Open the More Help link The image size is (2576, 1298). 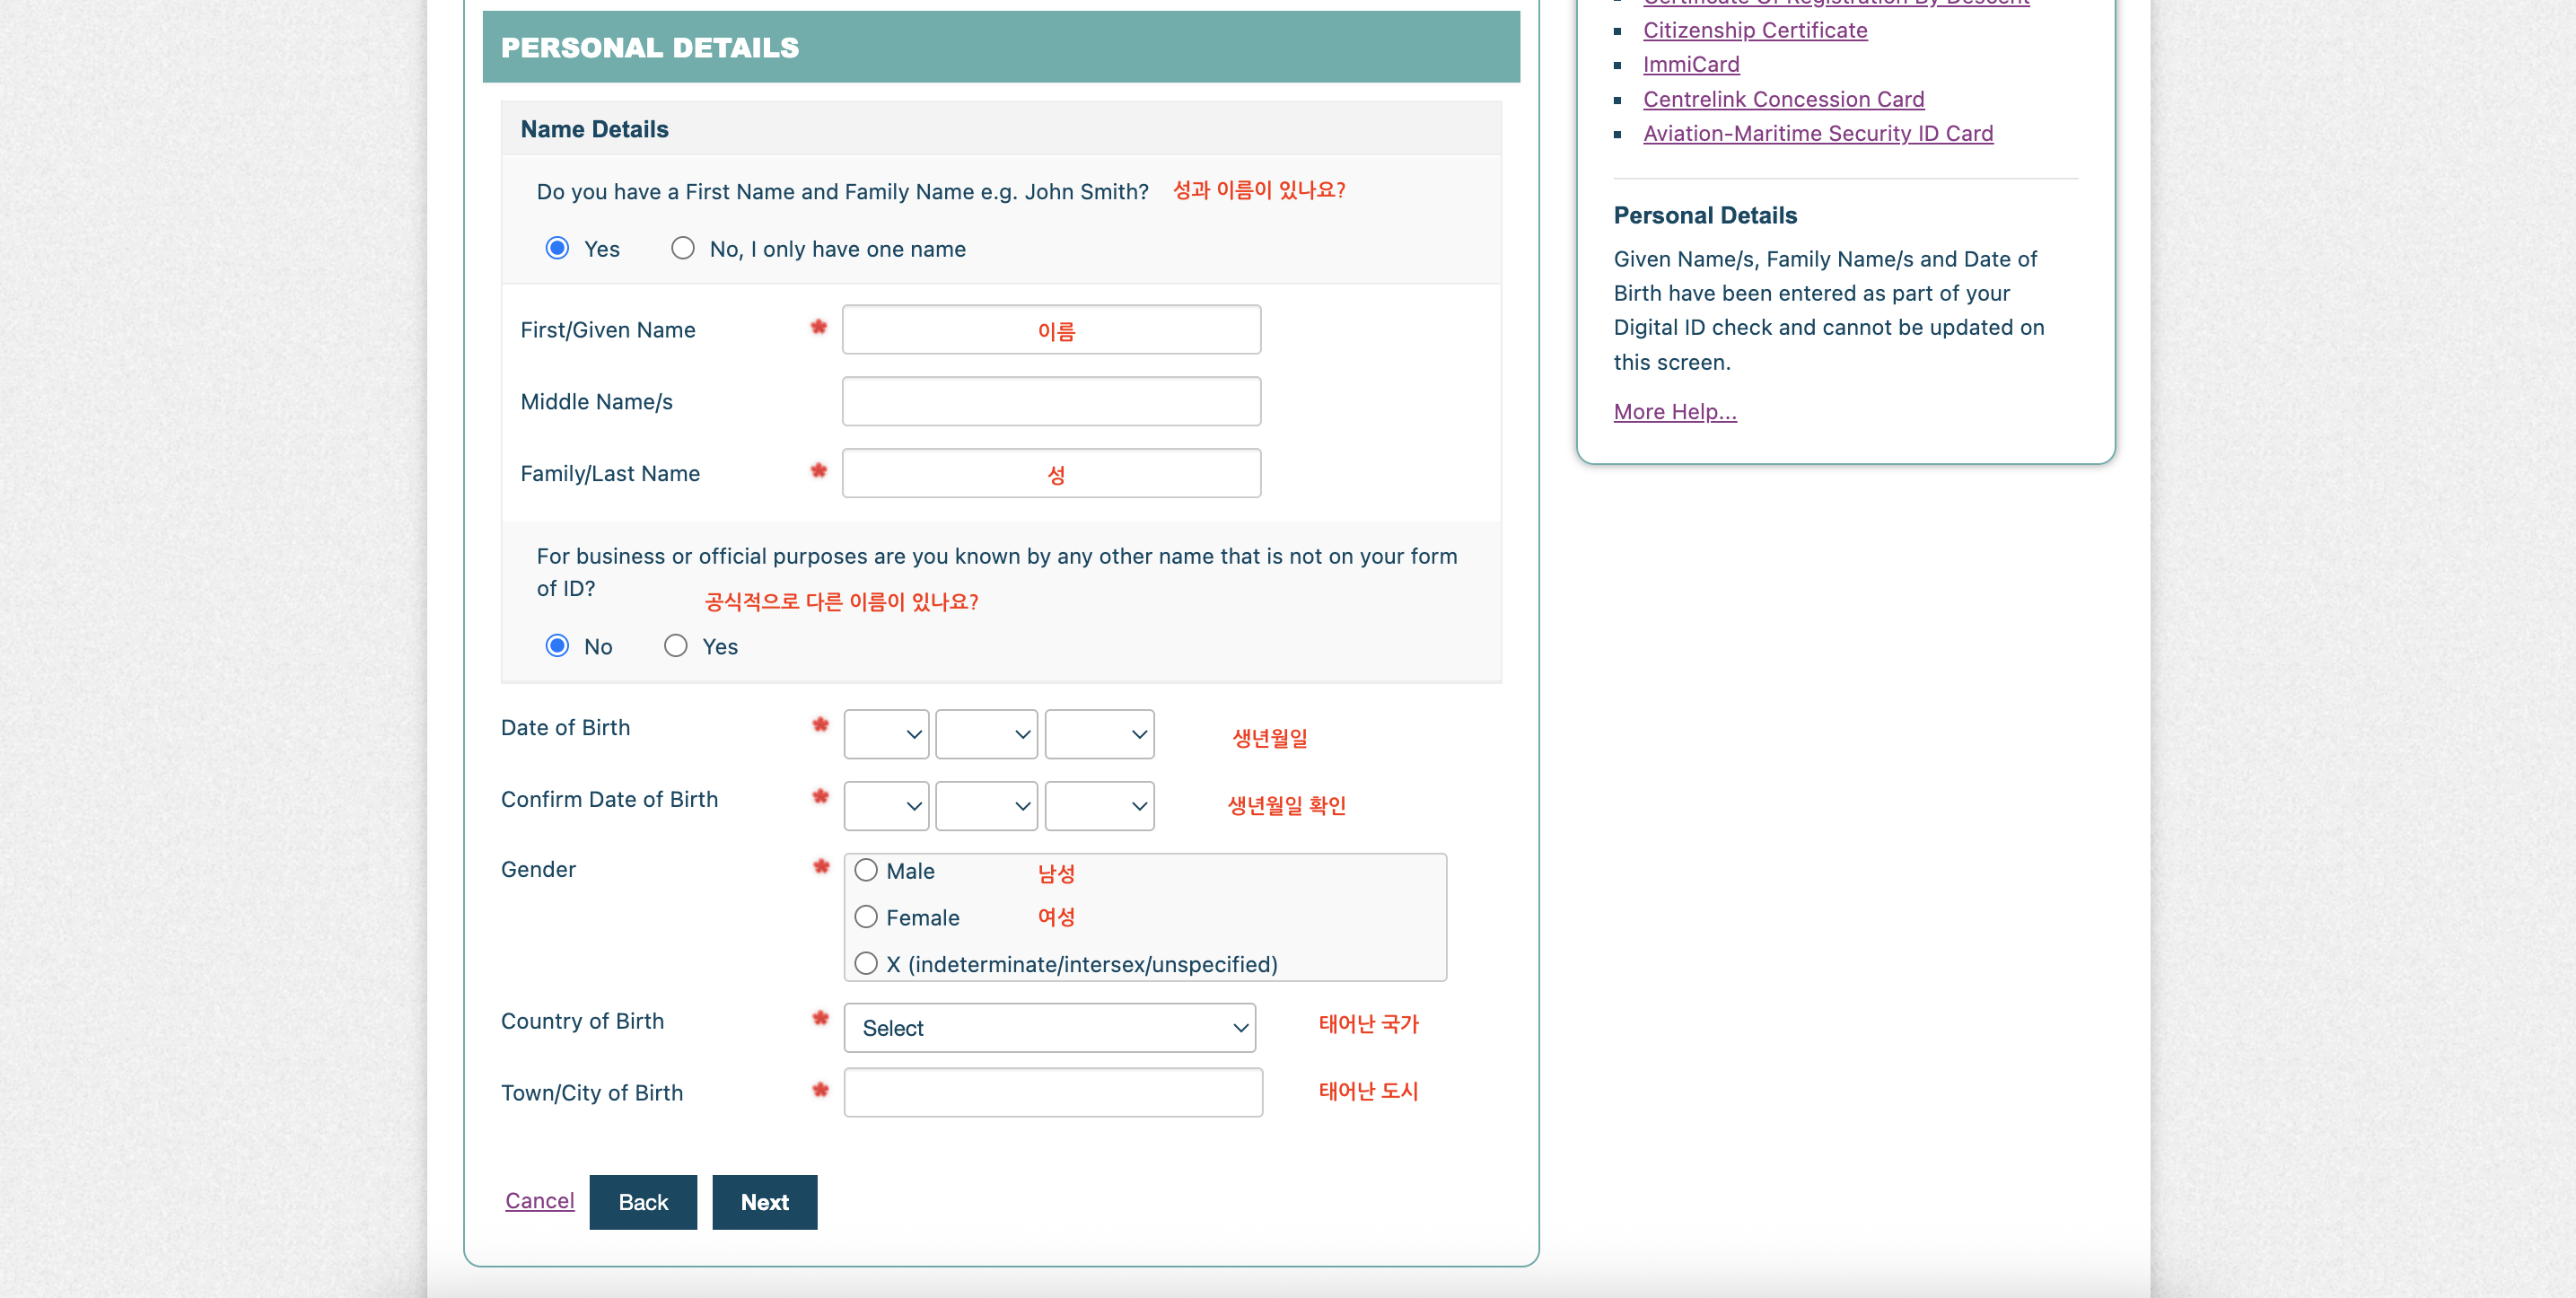point(1674,412)
